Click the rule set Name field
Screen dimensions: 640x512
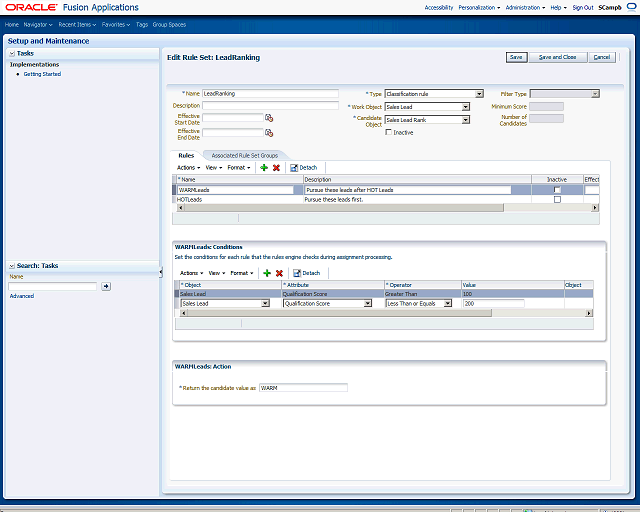click(270, 94)
